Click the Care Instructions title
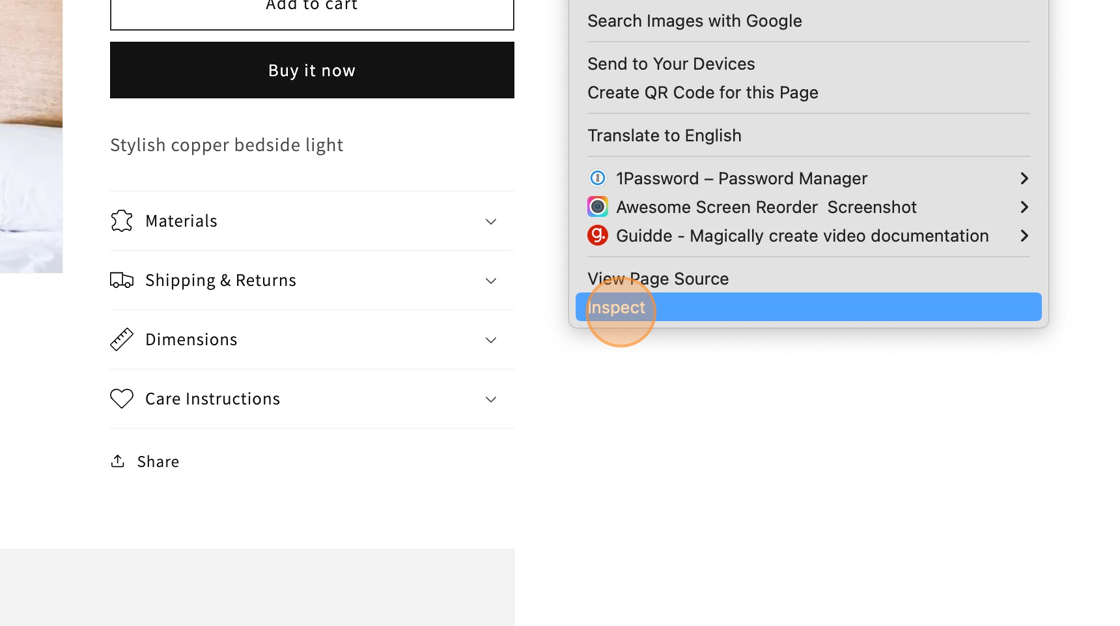The image size is (1120, 626). (x=213, y=398)
